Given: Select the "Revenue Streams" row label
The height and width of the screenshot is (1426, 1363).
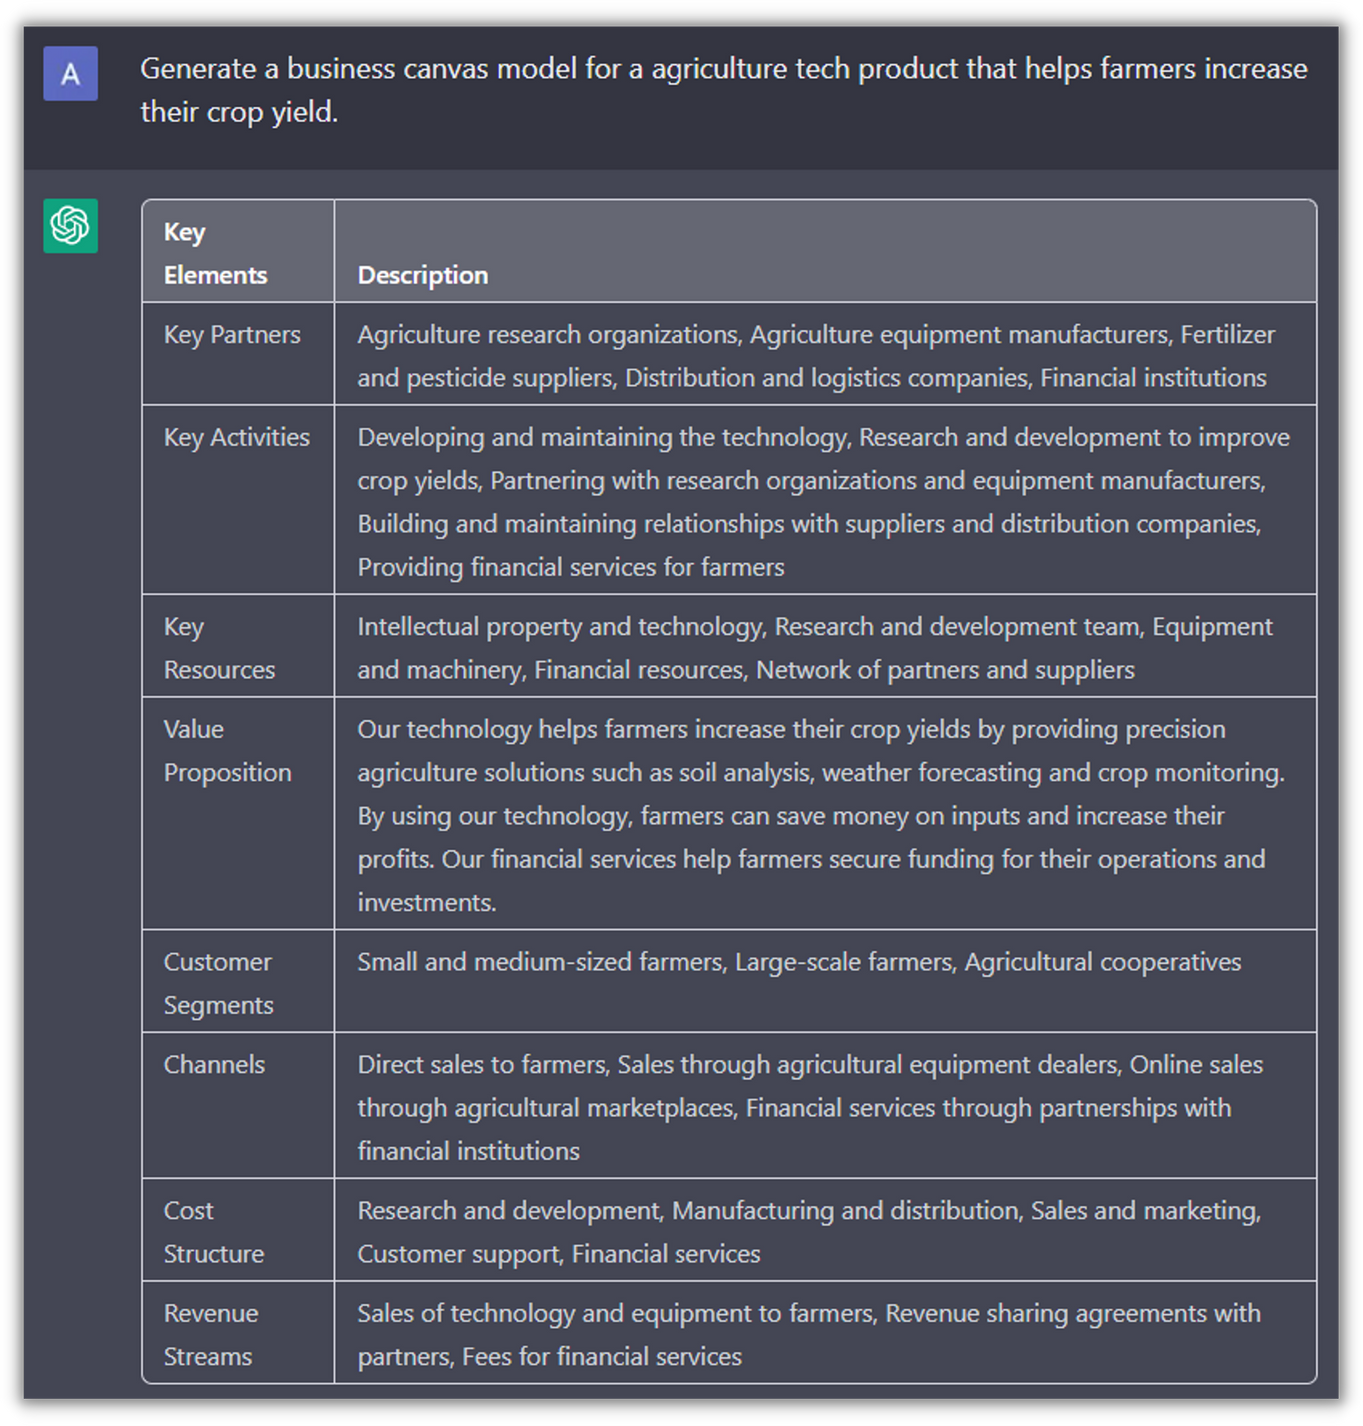Looking at the screenshot, I should [210, 1335].
